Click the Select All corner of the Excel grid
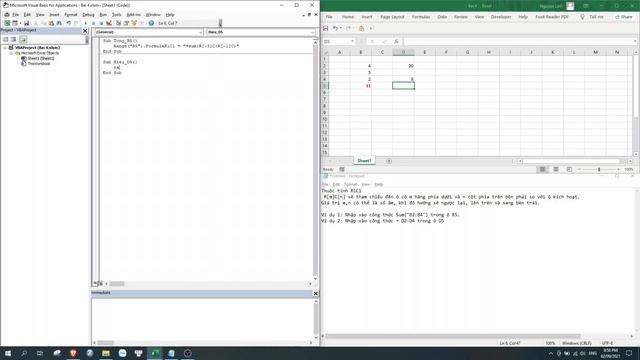The width and height of the screenshot is (640, 360). click(x=325, y=52)
